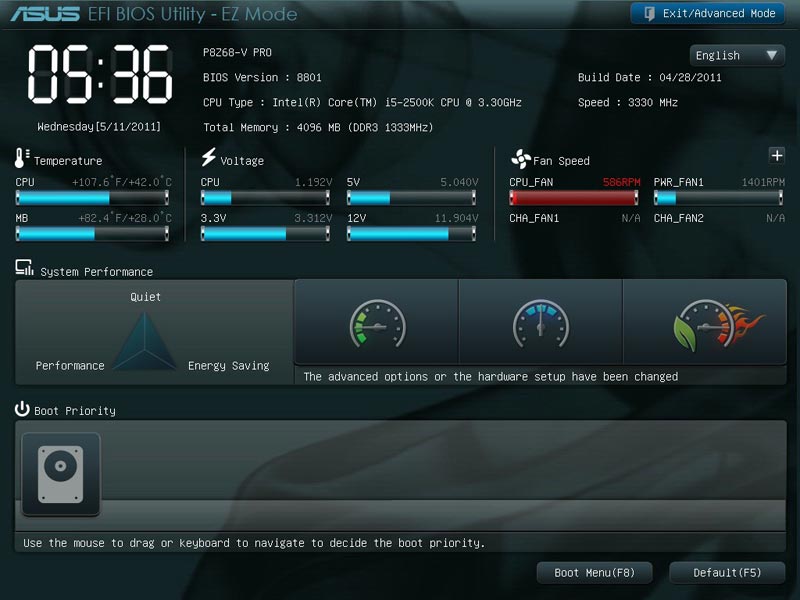Click the 3.3V voltage bar

(265, 234)
